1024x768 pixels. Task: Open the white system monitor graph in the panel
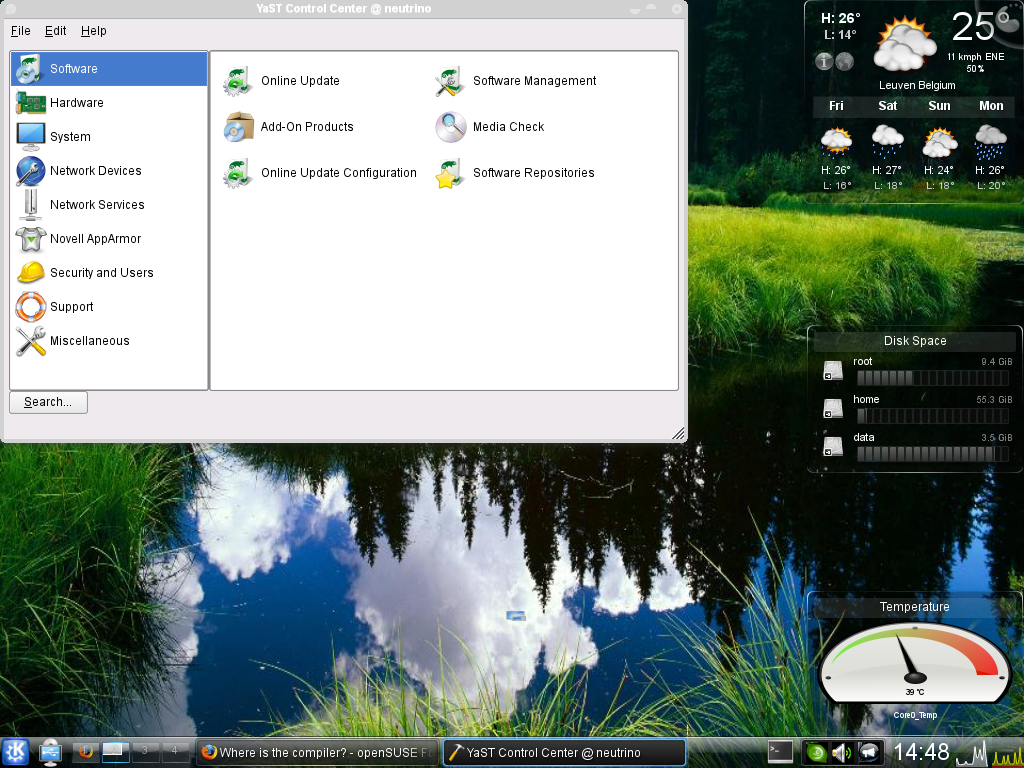pyautogui.click(x=972, y=753)
